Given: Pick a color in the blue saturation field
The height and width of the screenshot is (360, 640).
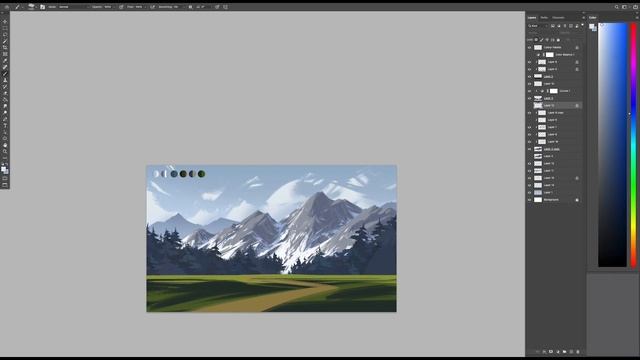Looking at the screenshot, I should click(612, 145).
